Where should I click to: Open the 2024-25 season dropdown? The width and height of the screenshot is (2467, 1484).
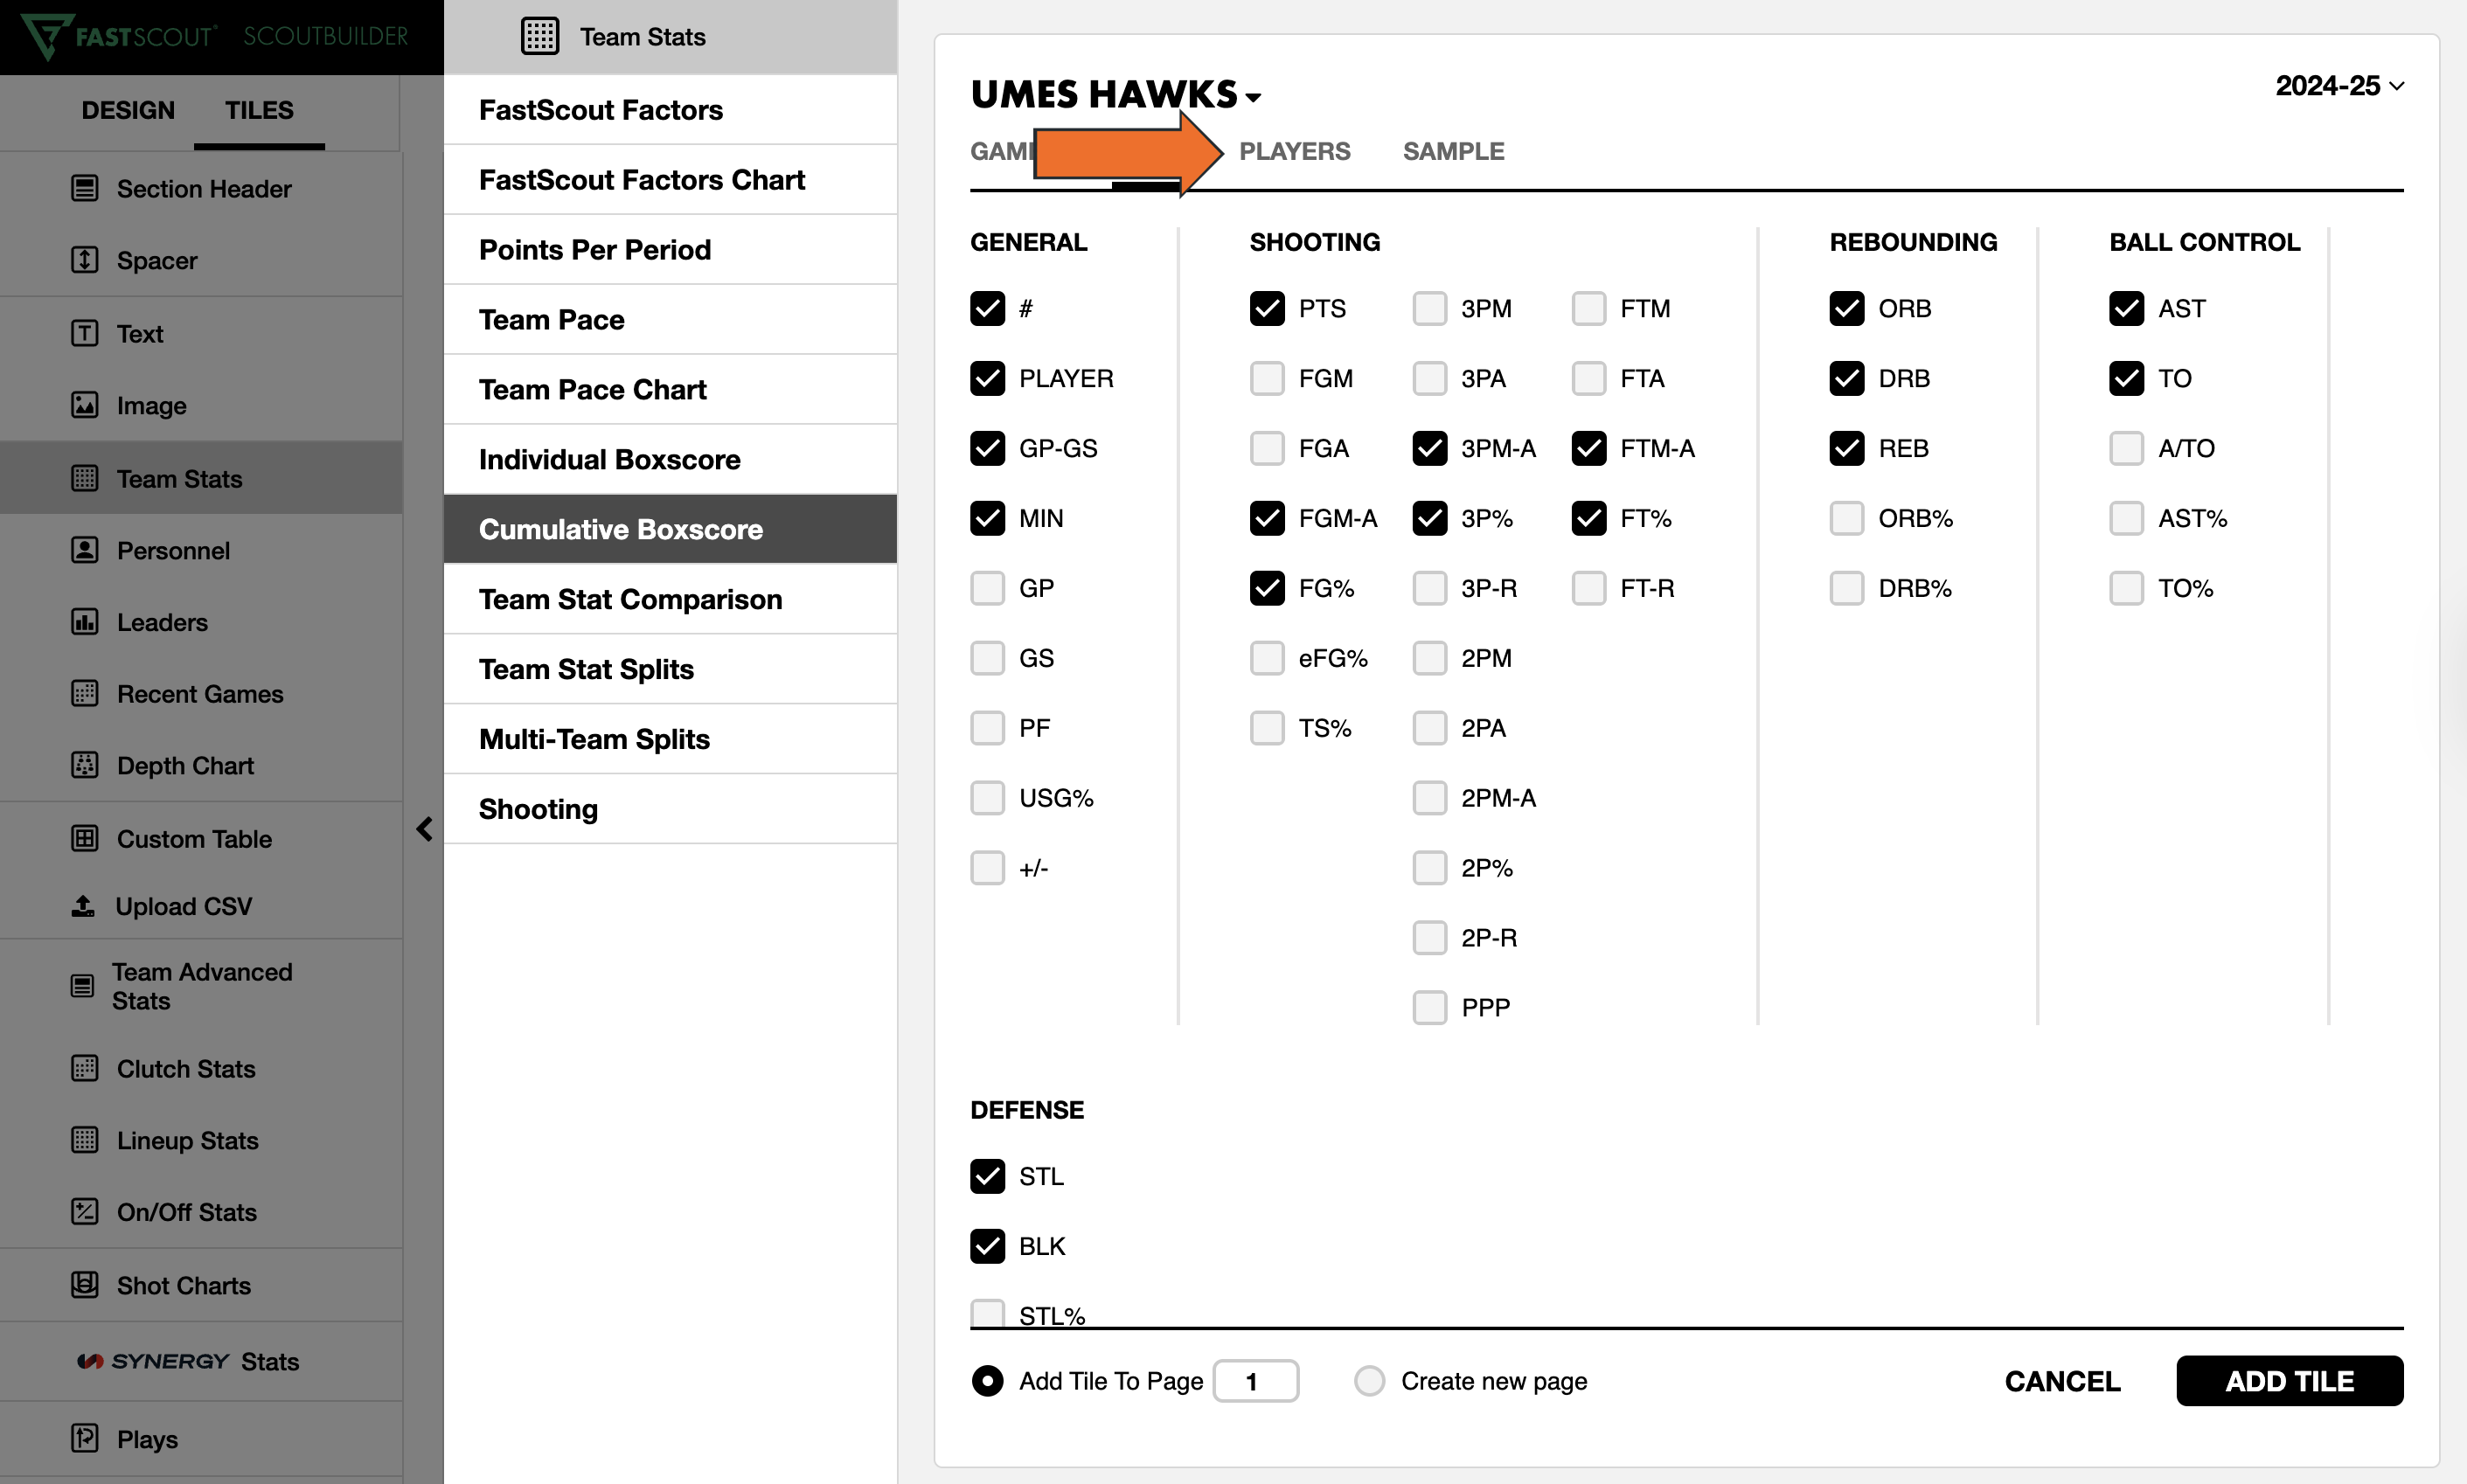tap(2340, 86)
